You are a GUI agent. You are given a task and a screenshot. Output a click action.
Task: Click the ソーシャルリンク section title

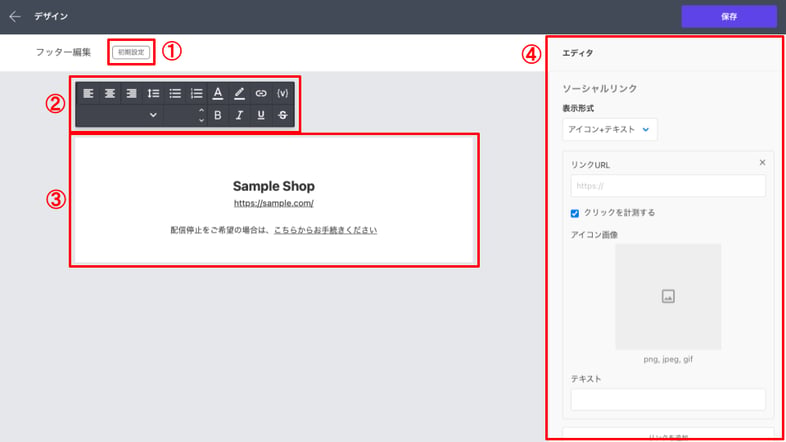pos(600,89)
